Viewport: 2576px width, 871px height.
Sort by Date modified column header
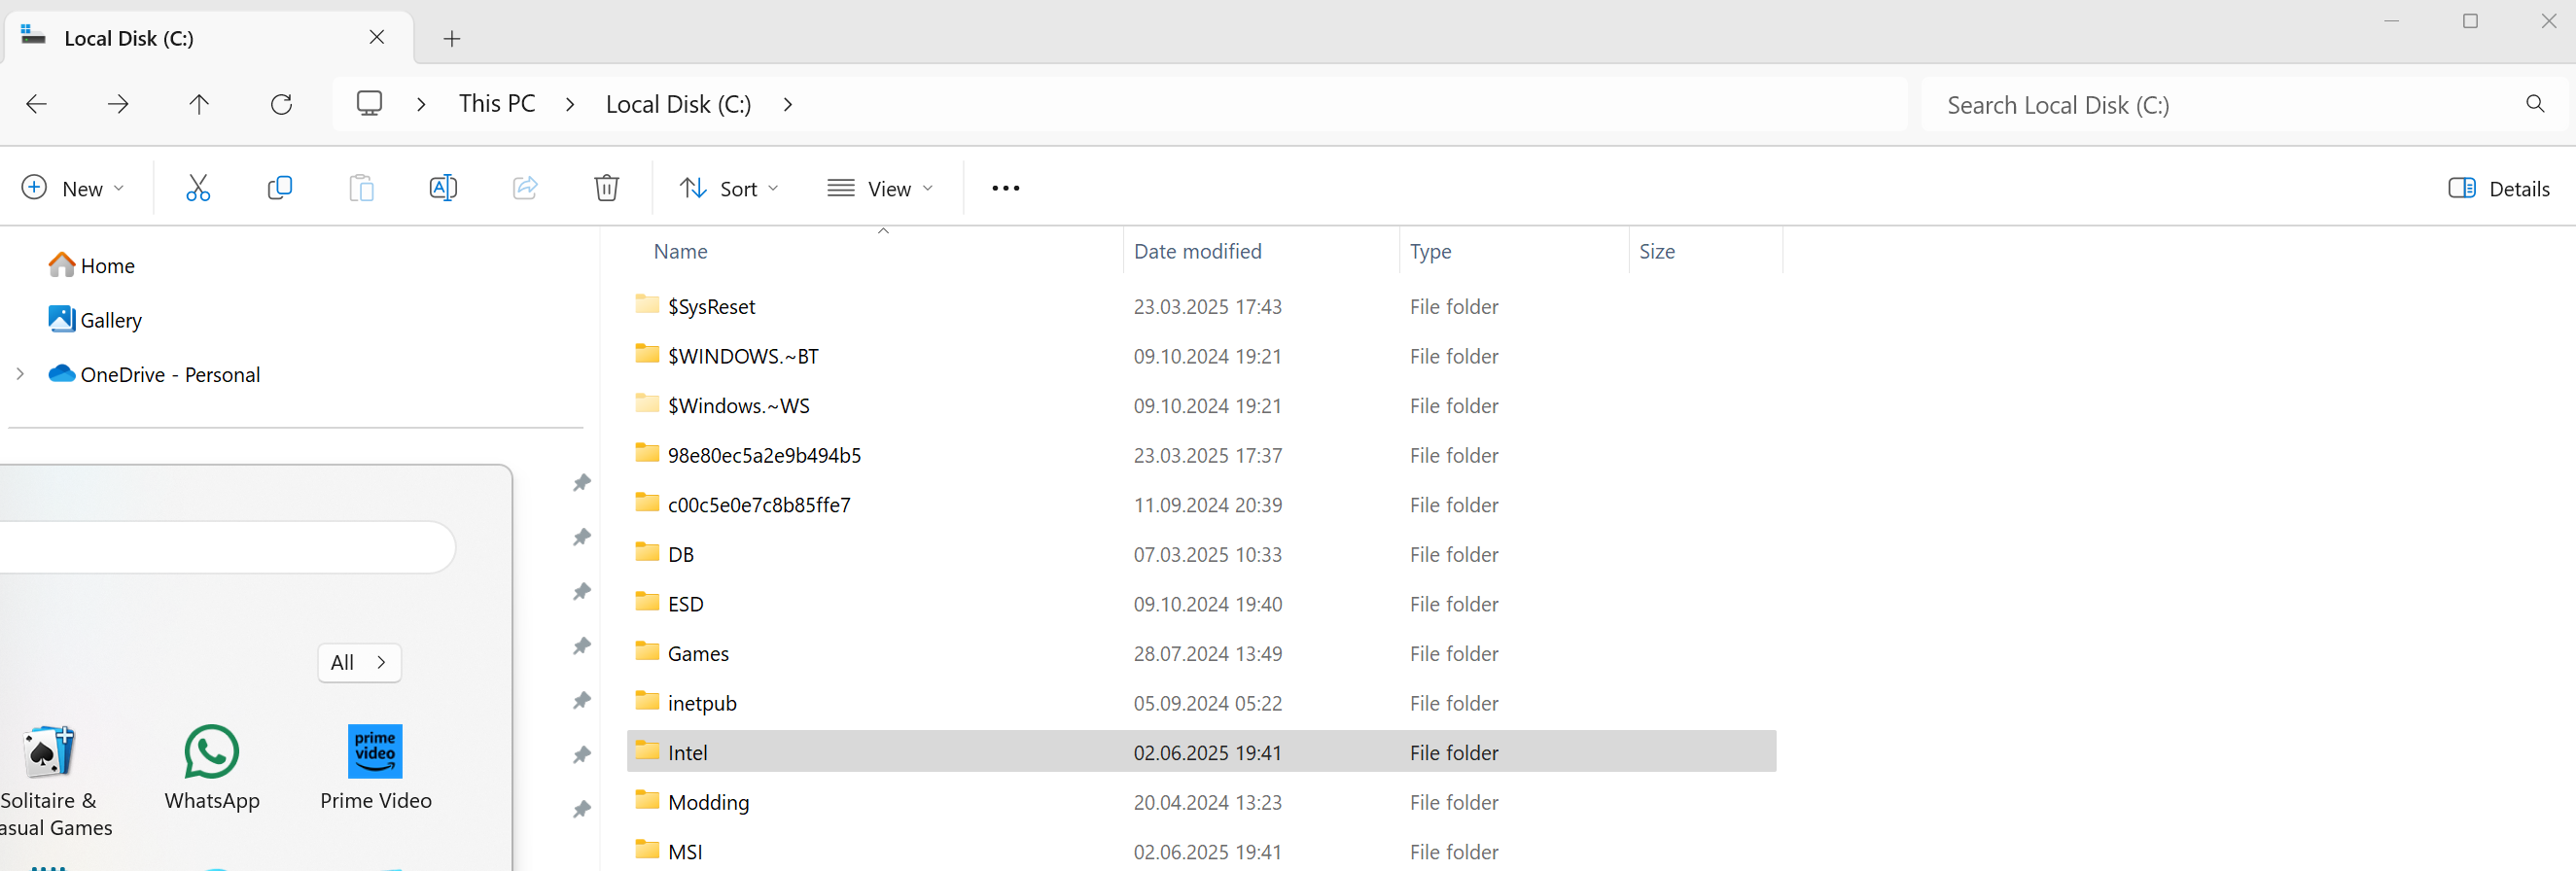coord(1198,251)
